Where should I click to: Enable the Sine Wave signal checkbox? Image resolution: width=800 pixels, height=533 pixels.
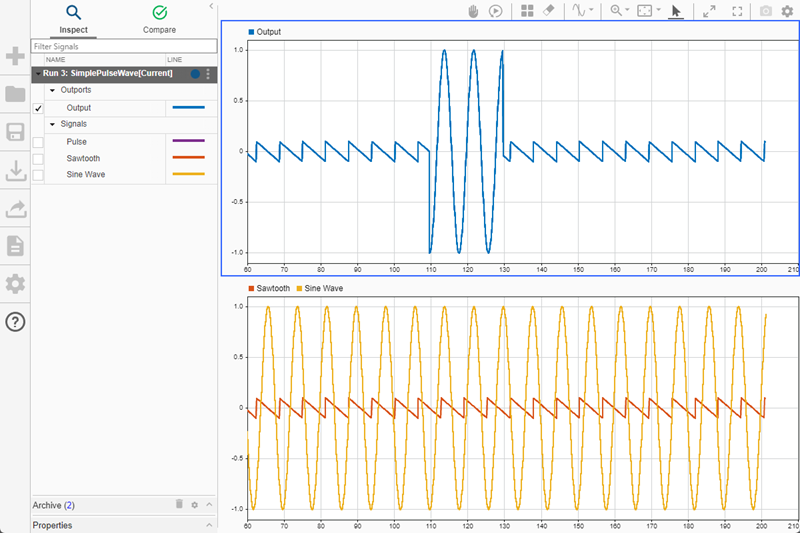click(x=38, y=175)
